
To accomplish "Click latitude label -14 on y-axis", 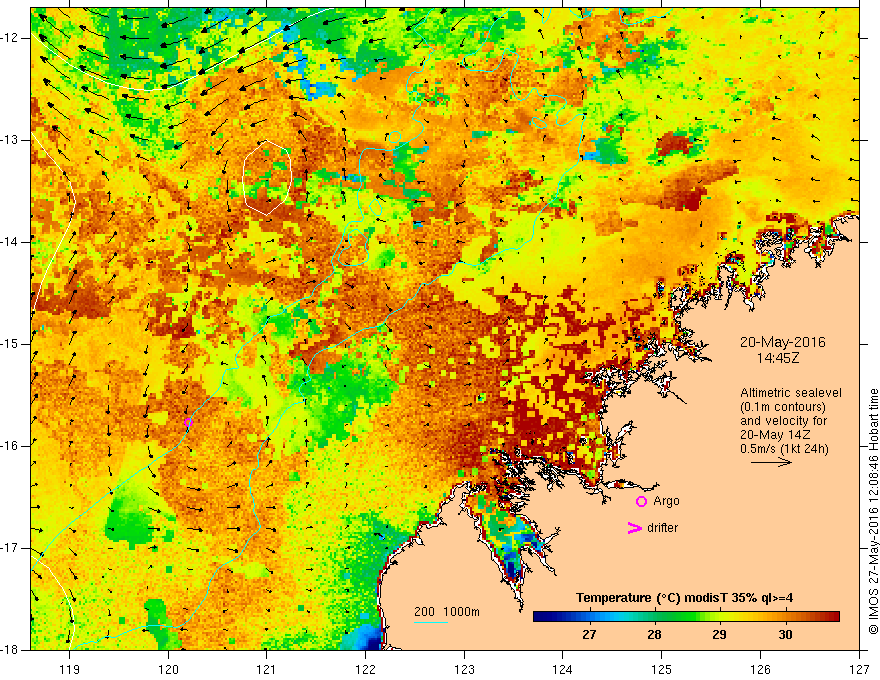I will click(x=10, y=242).
